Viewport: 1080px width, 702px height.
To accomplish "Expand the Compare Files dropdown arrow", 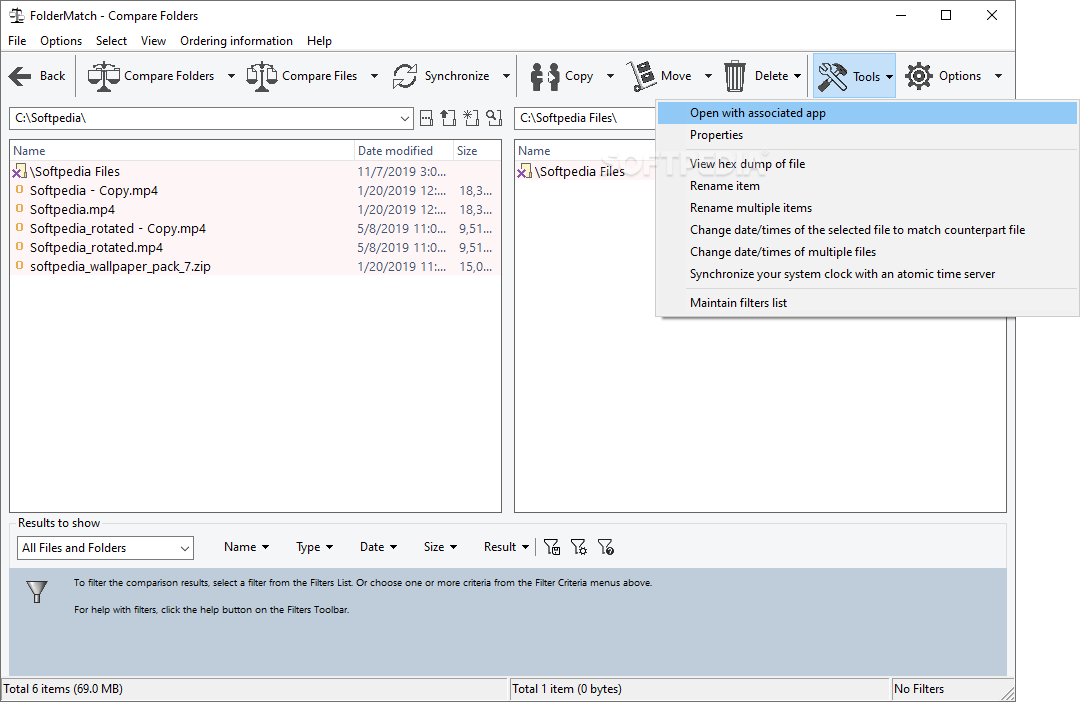I will click(374, 76).
